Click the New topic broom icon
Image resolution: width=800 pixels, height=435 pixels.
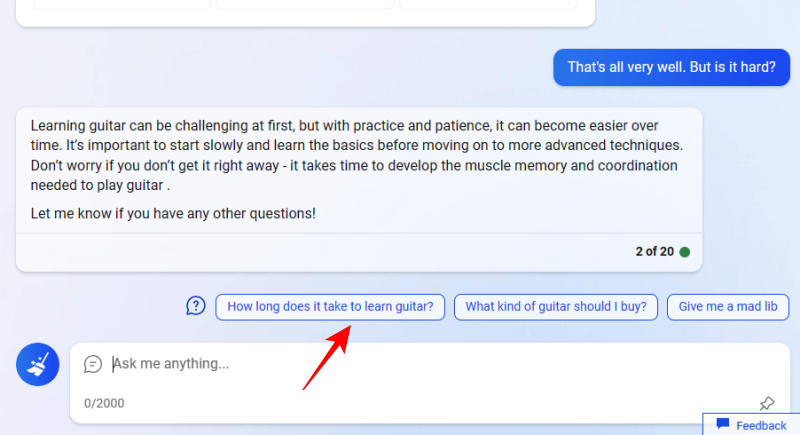coord(37,364)
